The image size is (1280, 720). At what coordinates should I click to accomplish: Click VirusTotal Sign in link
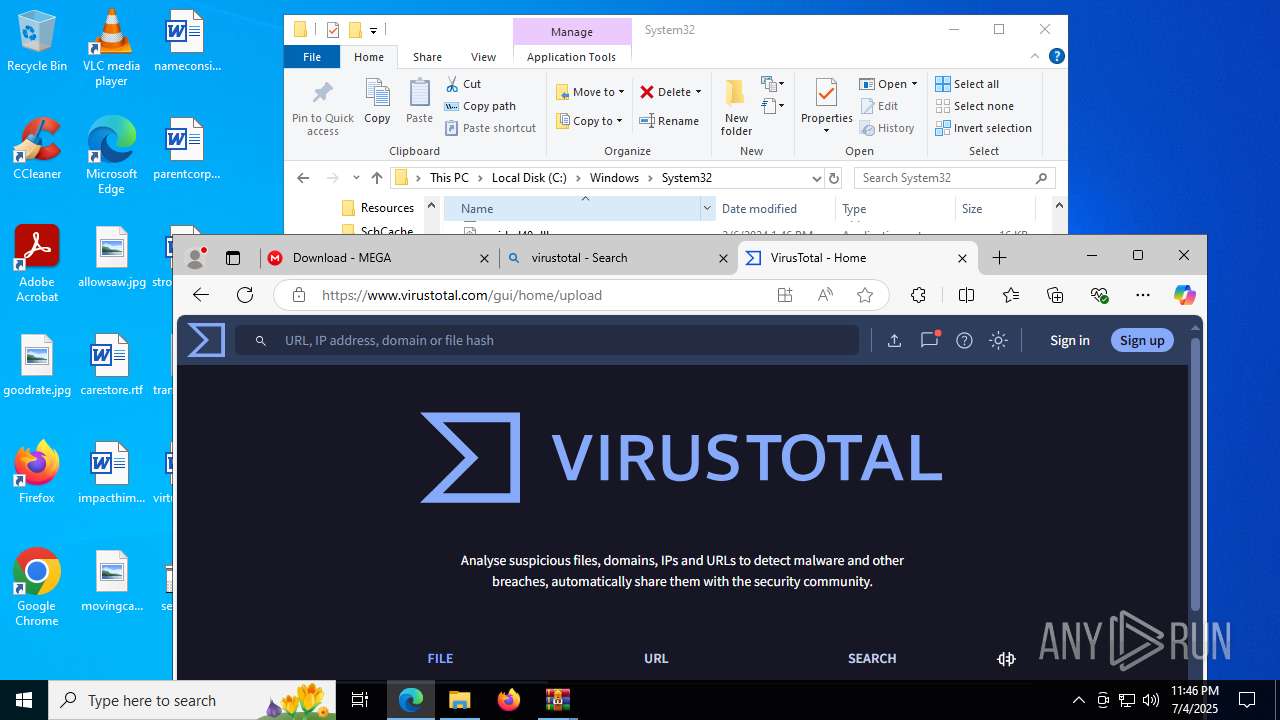pyautogui.click(x=1070, y=340)
